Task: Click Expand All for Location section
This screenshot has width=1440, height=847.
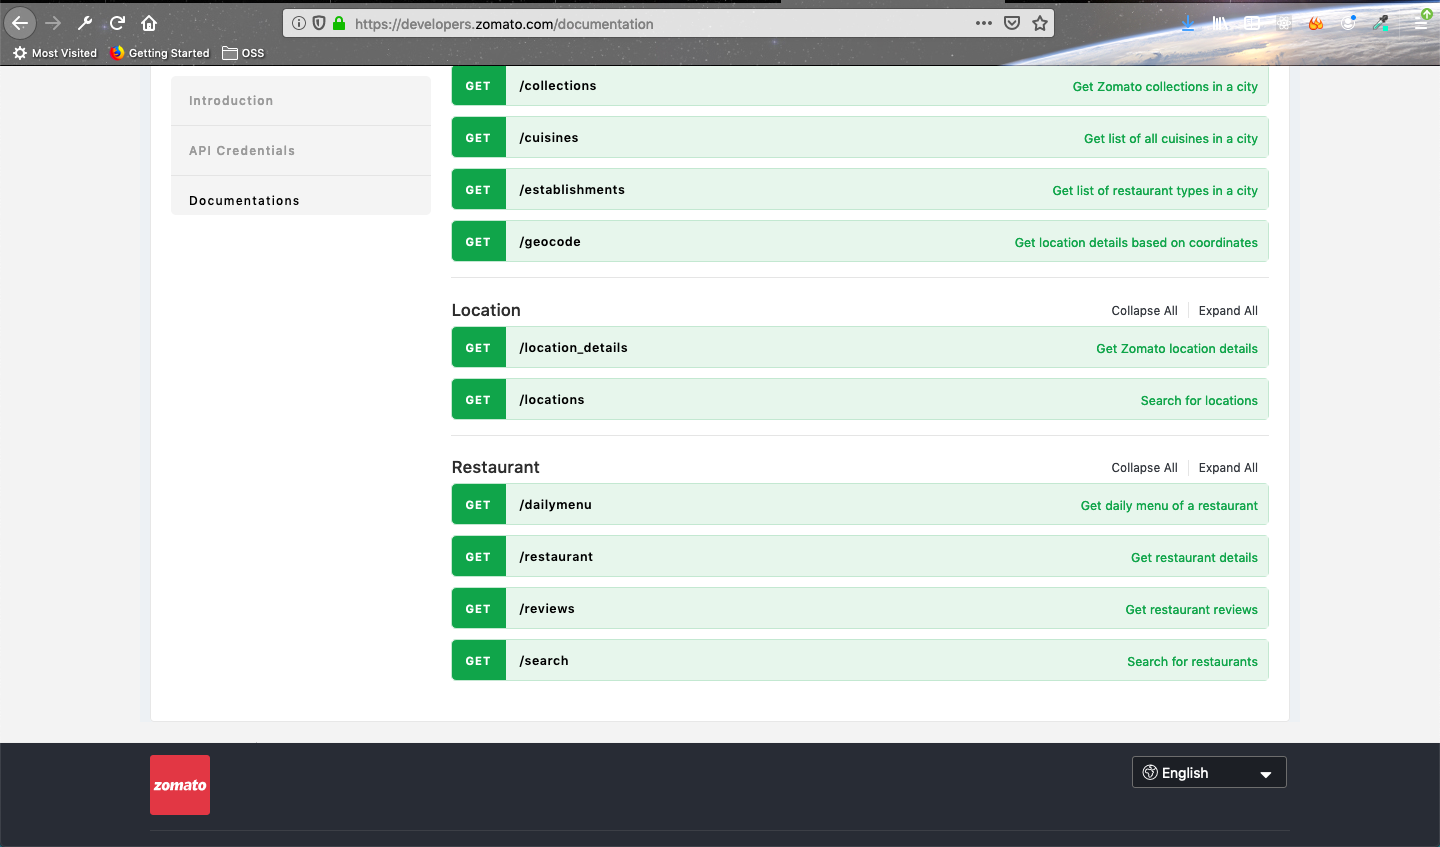Action: (1228, 311)
